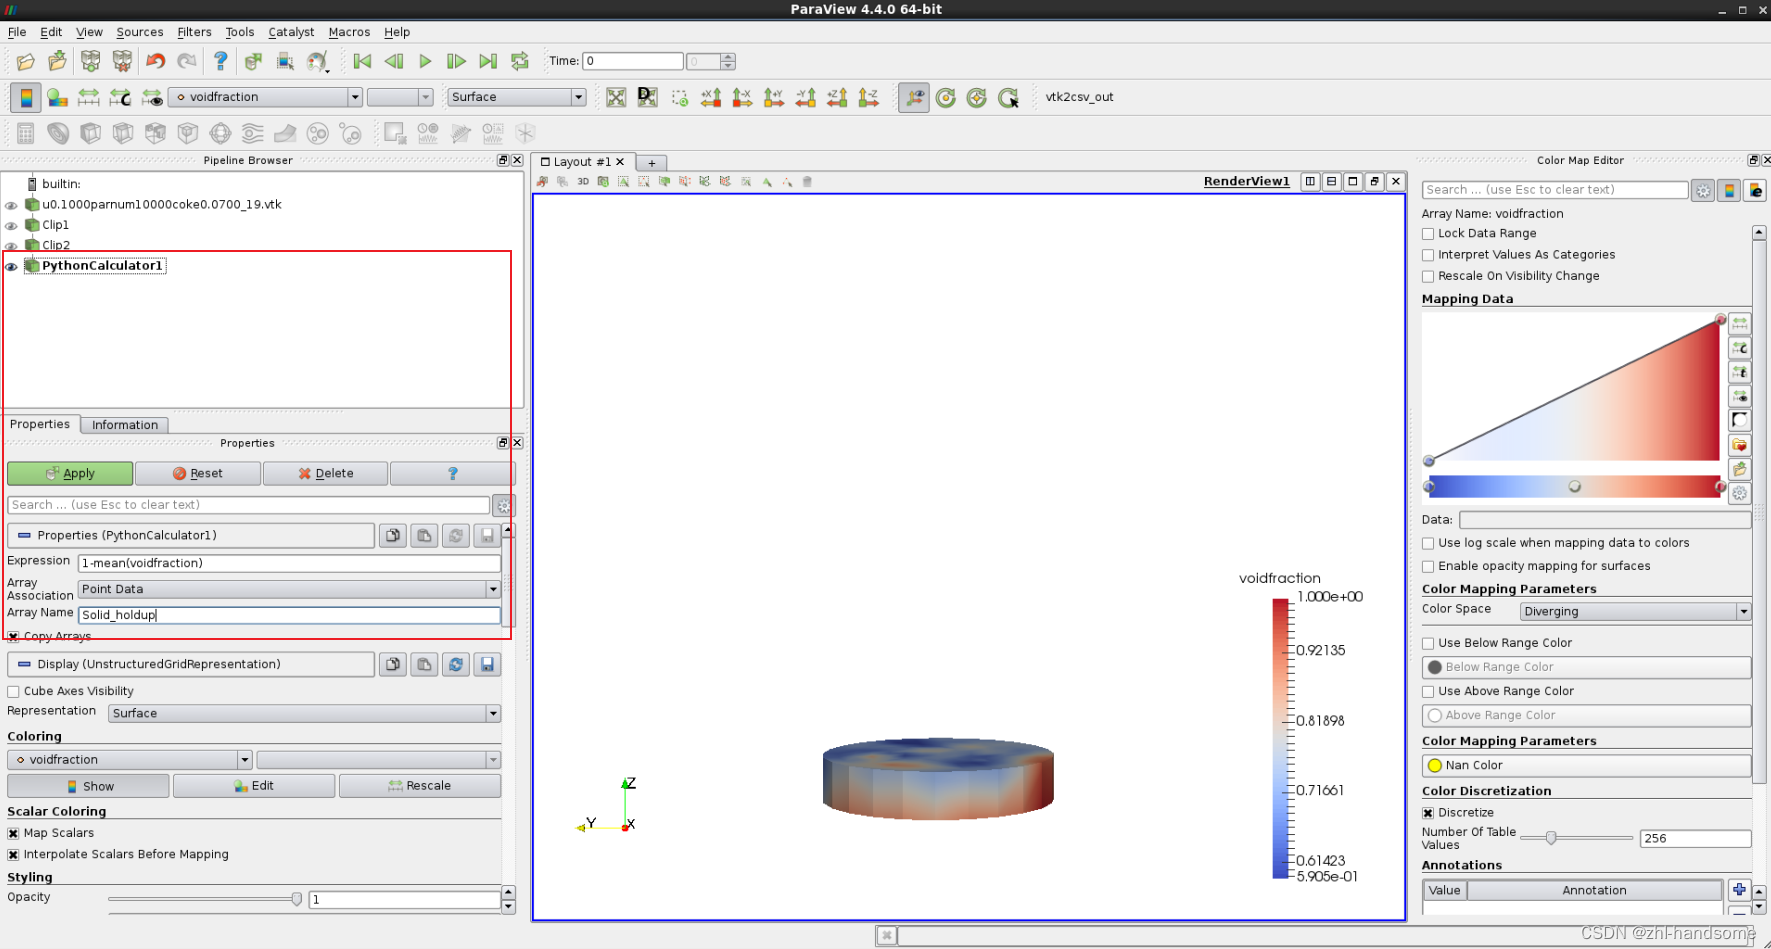Disable the Discretize checkbox

[1428, 813]
